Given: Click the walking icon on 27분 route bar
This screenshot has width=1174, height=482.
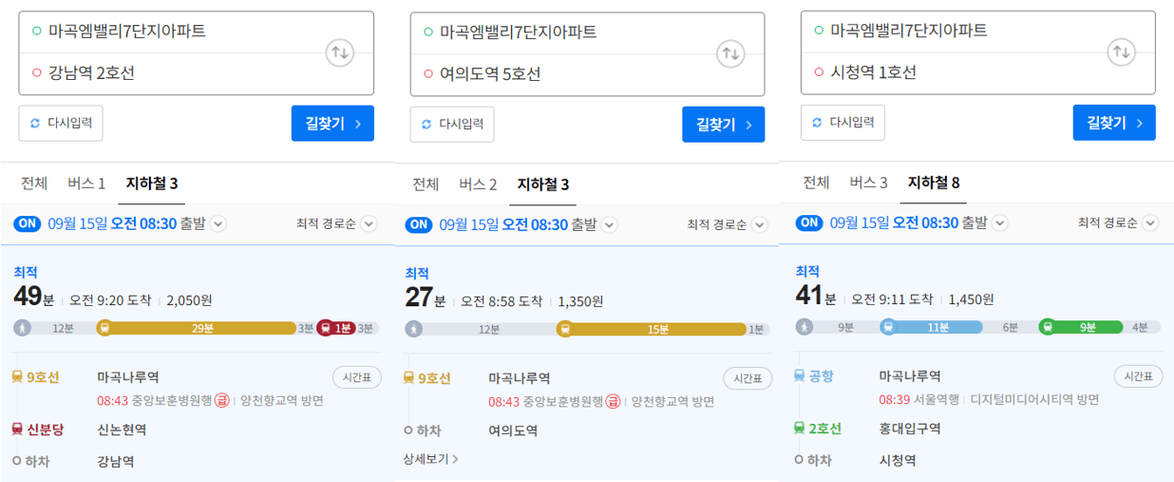Looking at the screenshot, I should coord(414,328).
